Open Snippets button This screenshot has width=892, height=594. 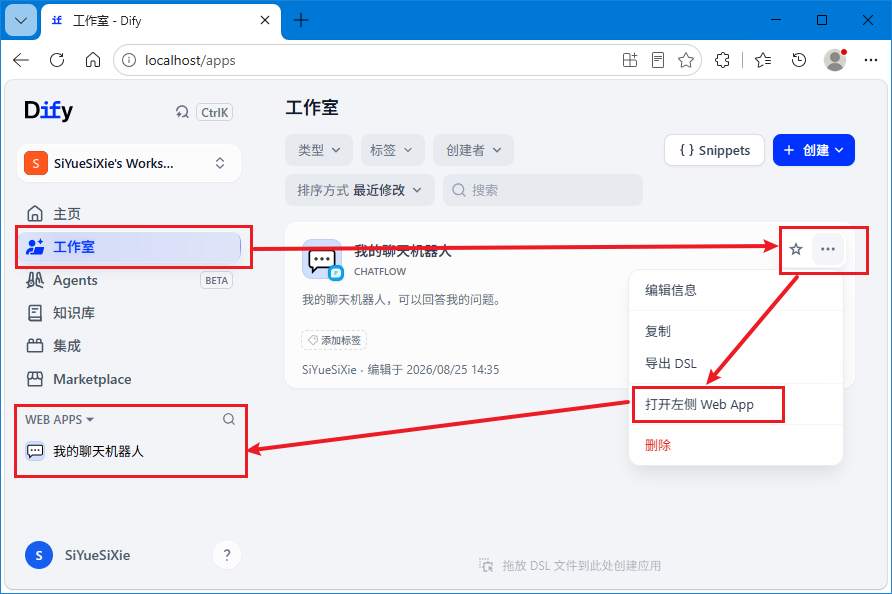[x=715, y=150]
